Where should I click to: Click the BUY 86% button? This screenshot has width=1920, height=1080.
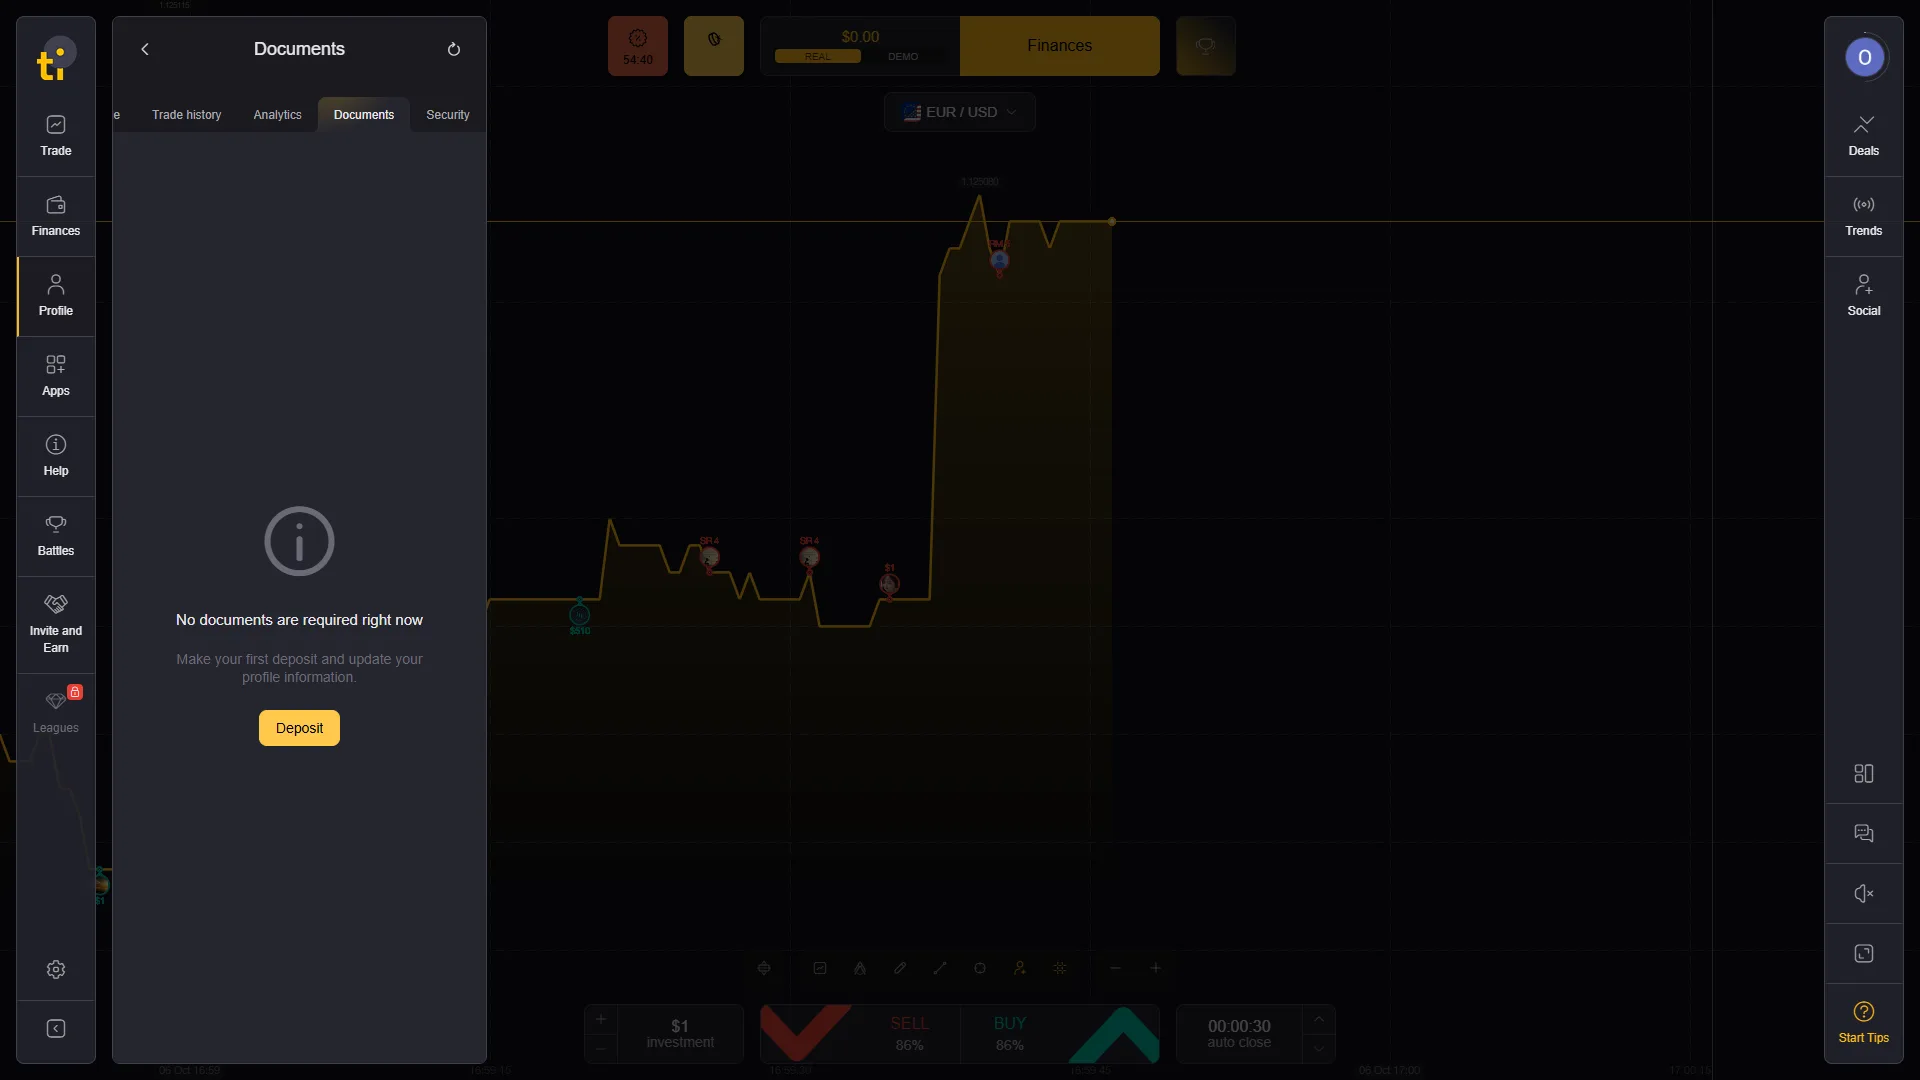point(1060,1034)
